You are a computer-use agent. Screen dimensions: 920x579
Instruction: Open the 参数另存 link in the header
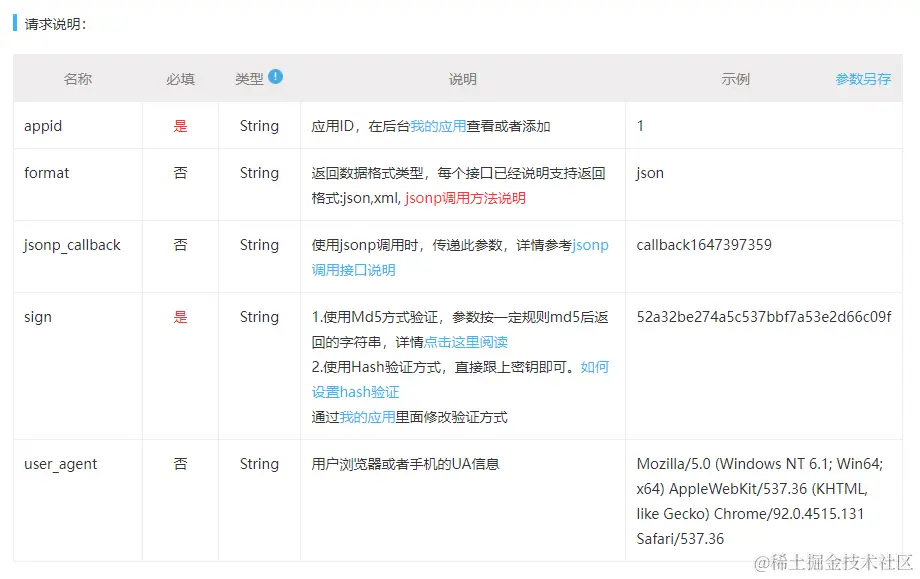863,79
